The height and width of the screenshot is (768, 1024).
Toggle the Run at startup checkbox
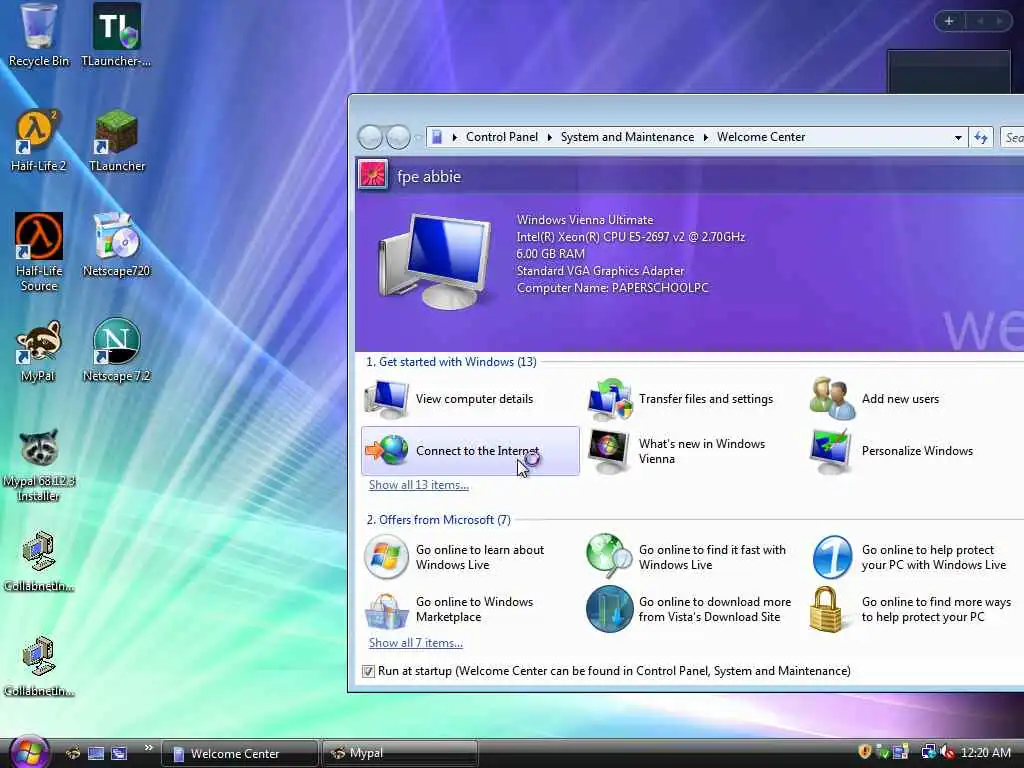368,671
